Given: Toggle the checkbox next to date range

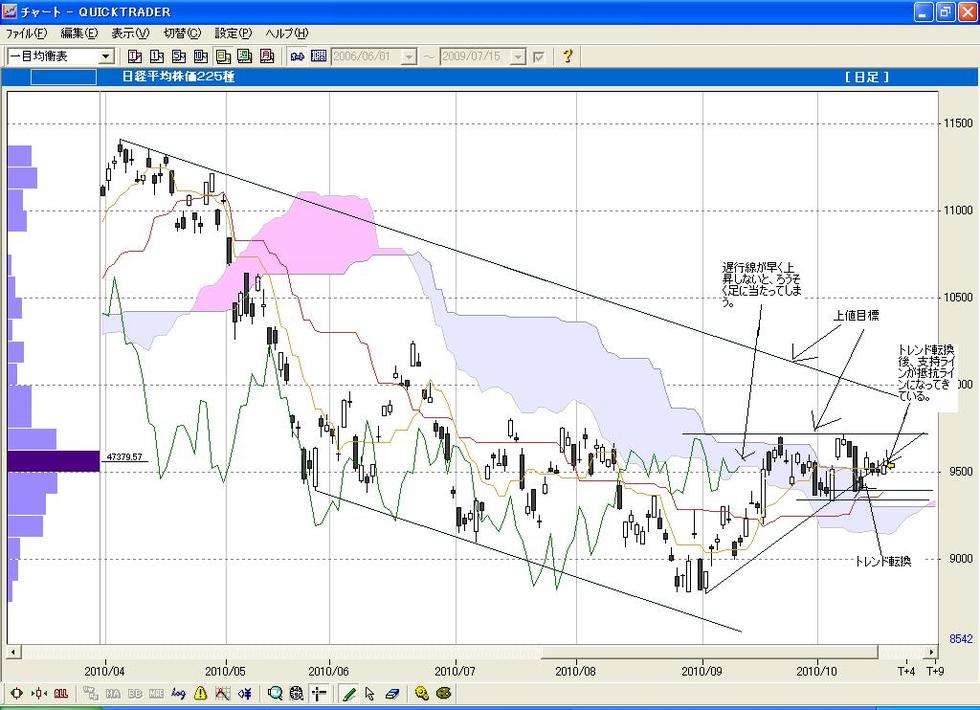Looking at the screenshot, I should point(539,57).
